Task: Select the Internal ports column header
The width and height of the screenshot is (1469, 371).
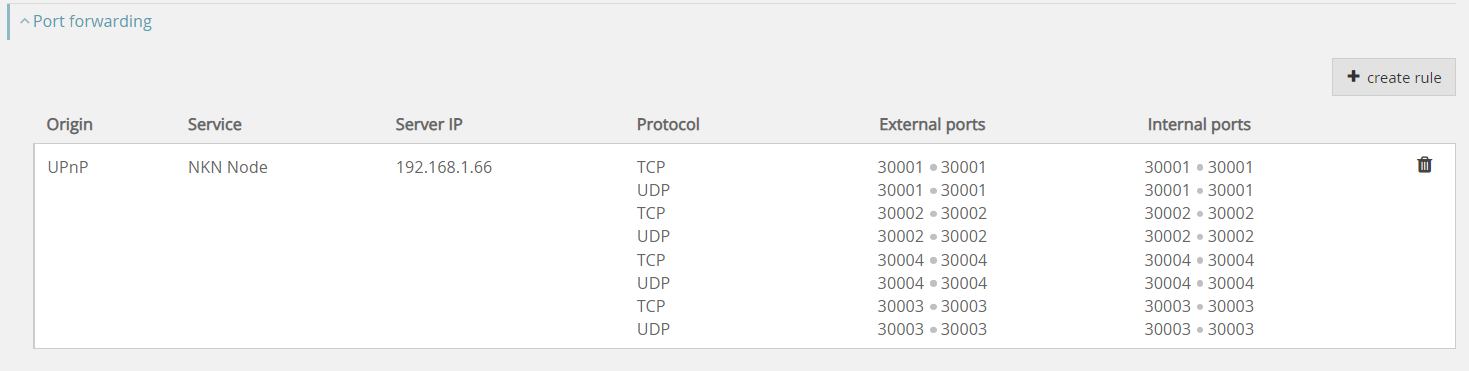Action: pos(1199,125)
